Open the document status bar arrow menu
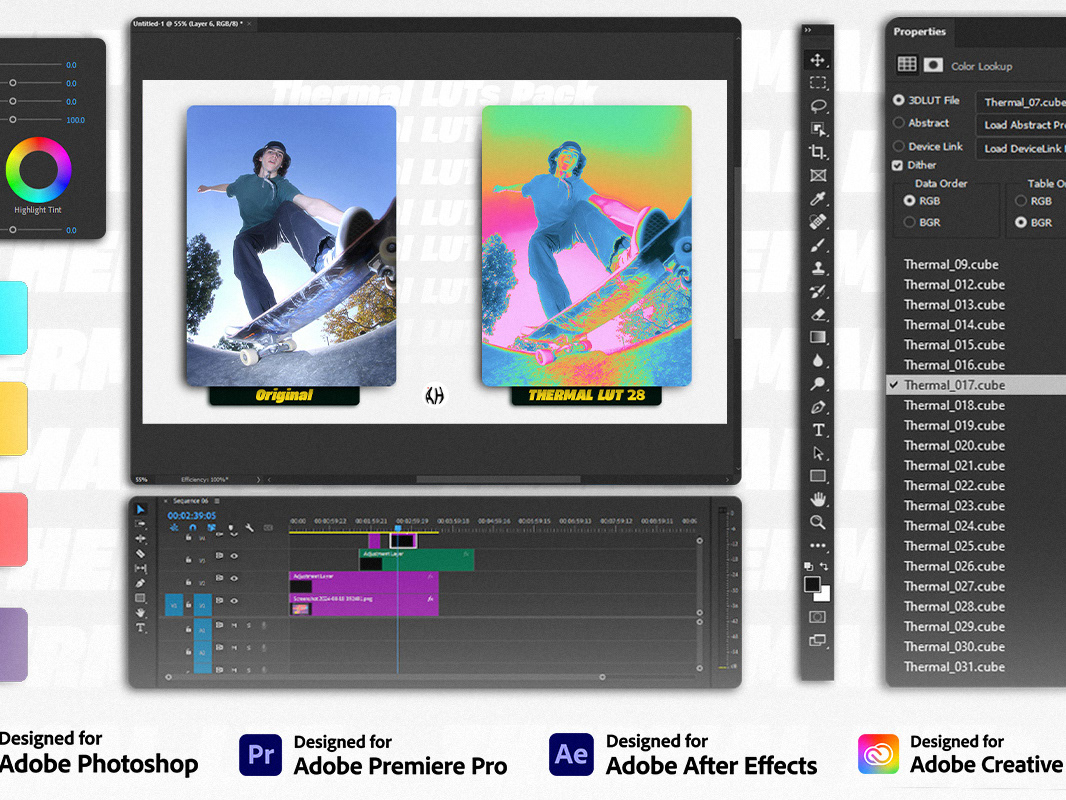The height and width of the screenshot is (800, 1066). pos(258,479)
